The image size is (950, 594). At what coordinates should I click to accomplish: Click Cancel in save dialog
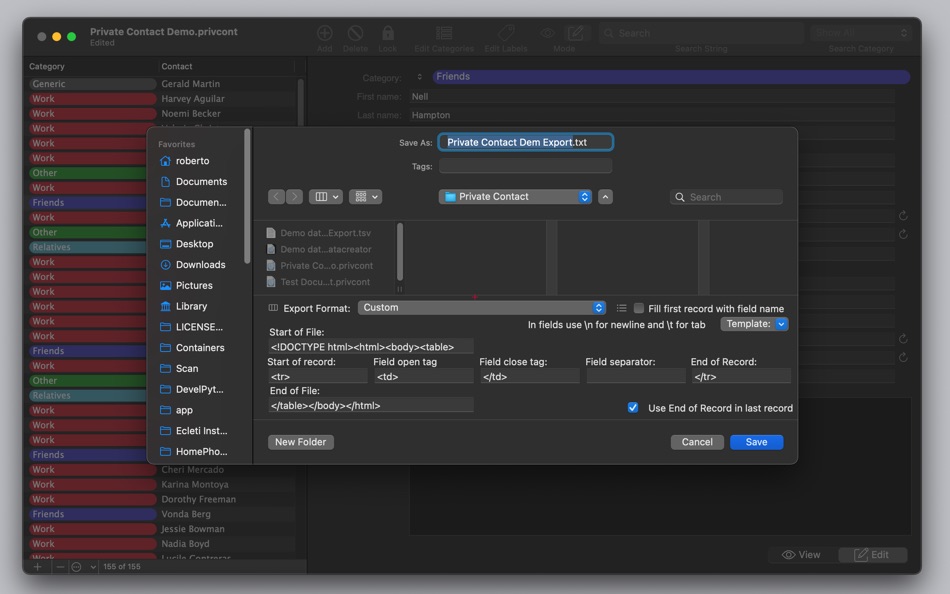[697, 442]
